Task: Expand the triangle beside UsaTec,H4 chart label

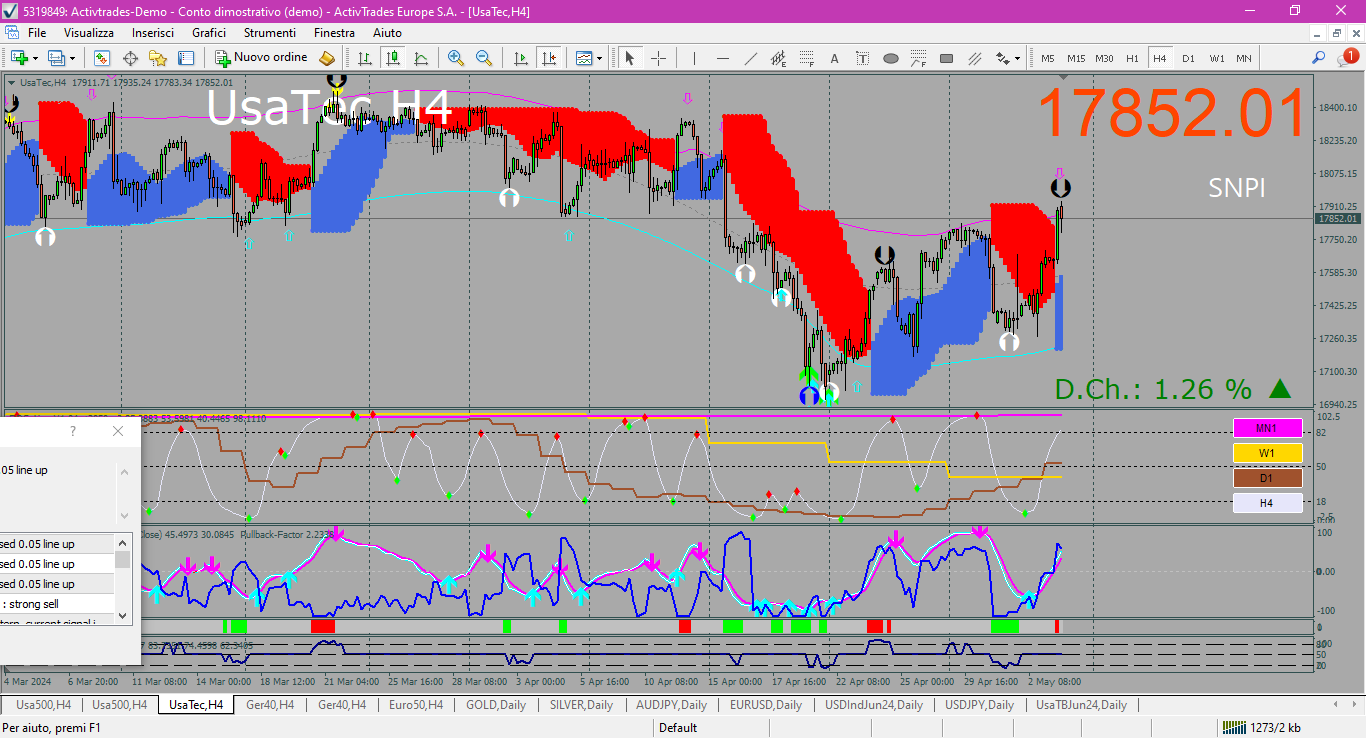Action: tap(11, 83)
